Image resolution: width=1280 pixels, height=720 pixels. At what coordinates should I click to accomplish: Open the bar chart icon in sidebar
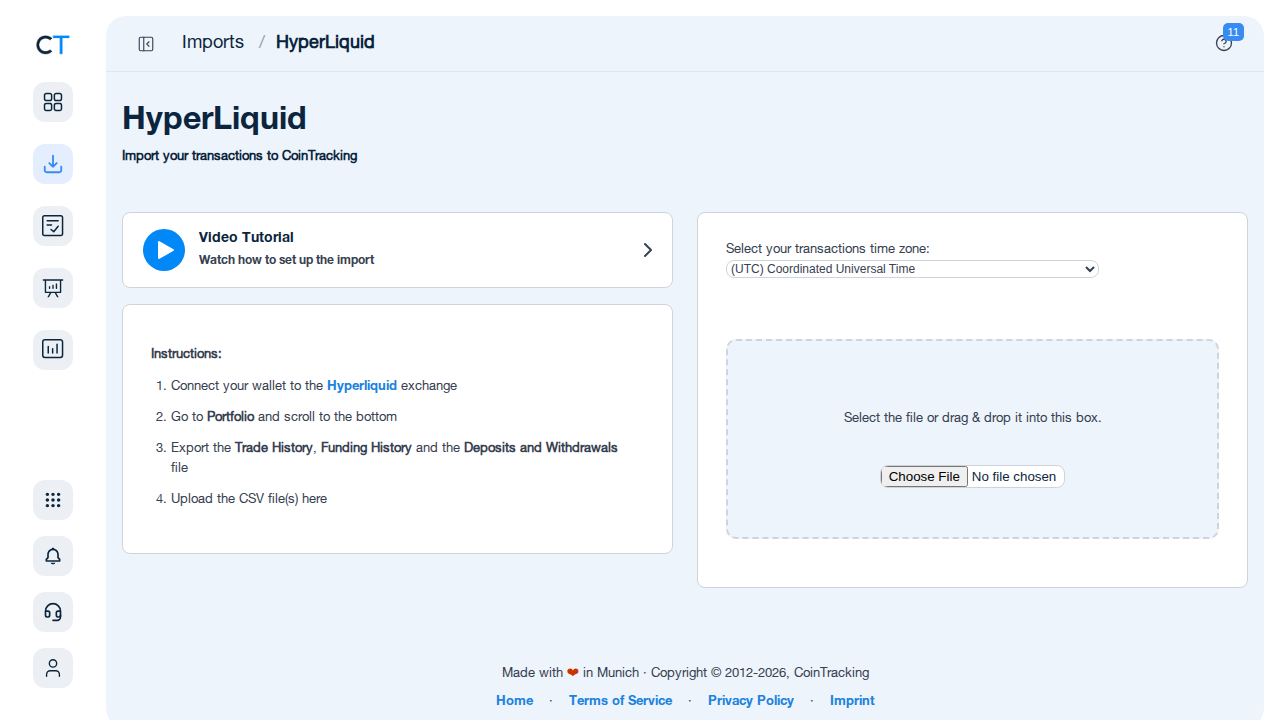53,350
